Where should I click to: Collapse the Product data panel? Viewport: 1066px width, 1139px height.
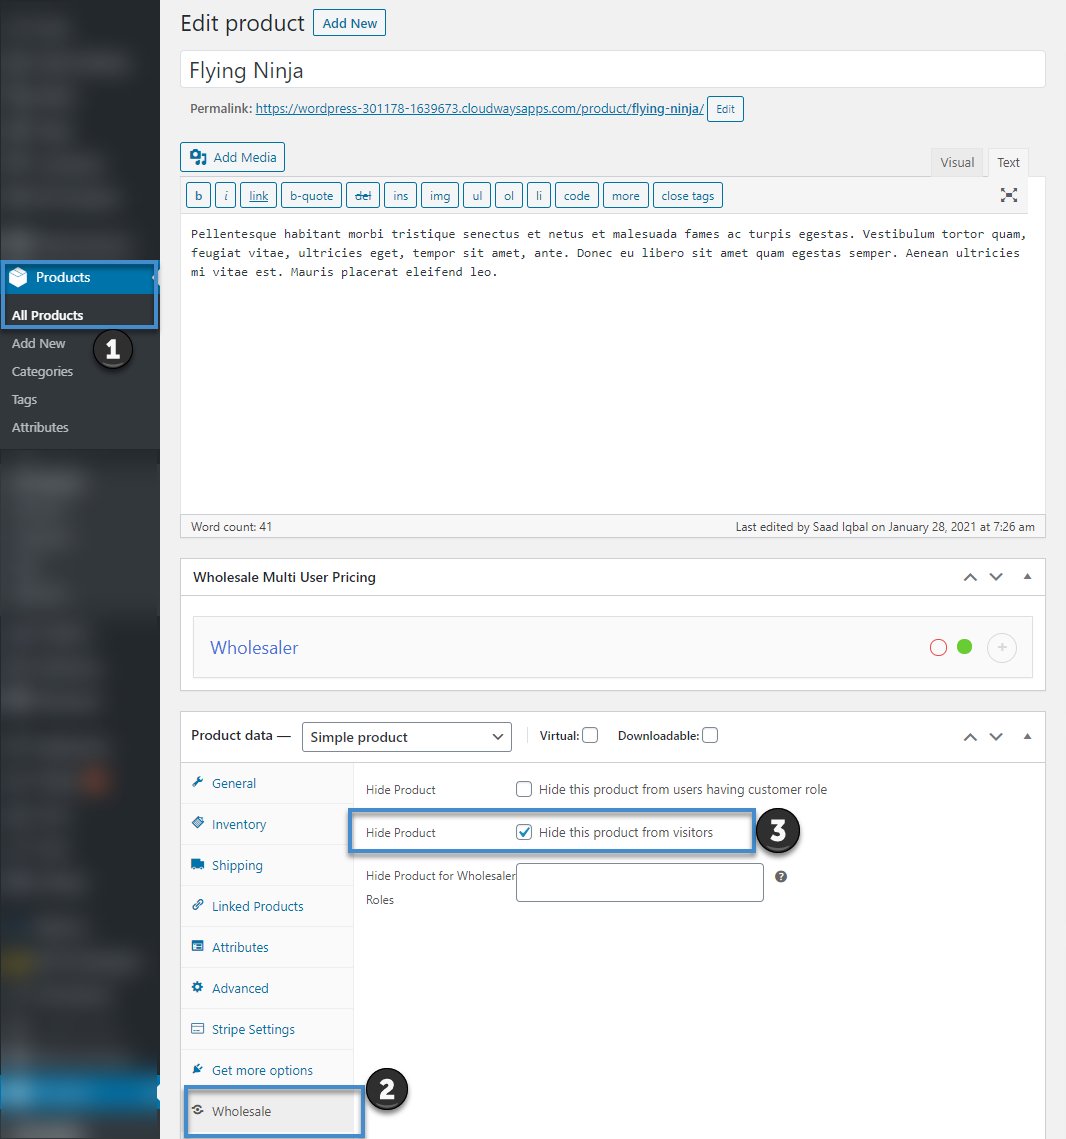pos(1027,736)
